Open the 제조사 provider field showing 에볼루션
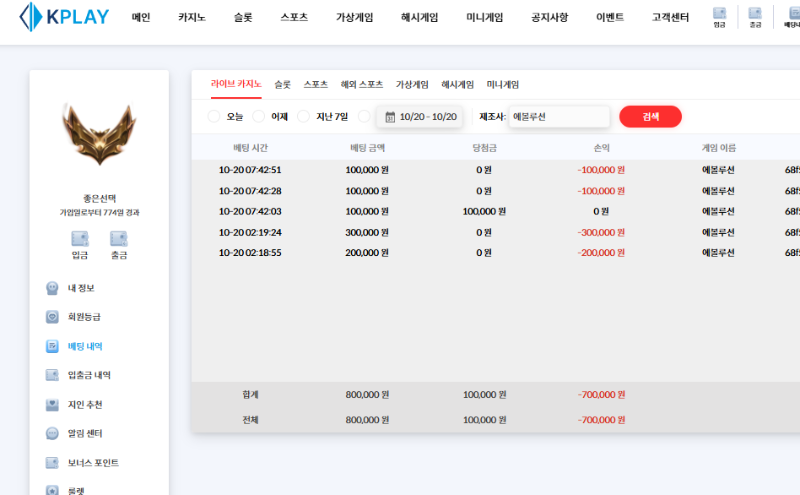This screenshot has width=800, height=495. point(558,117)
